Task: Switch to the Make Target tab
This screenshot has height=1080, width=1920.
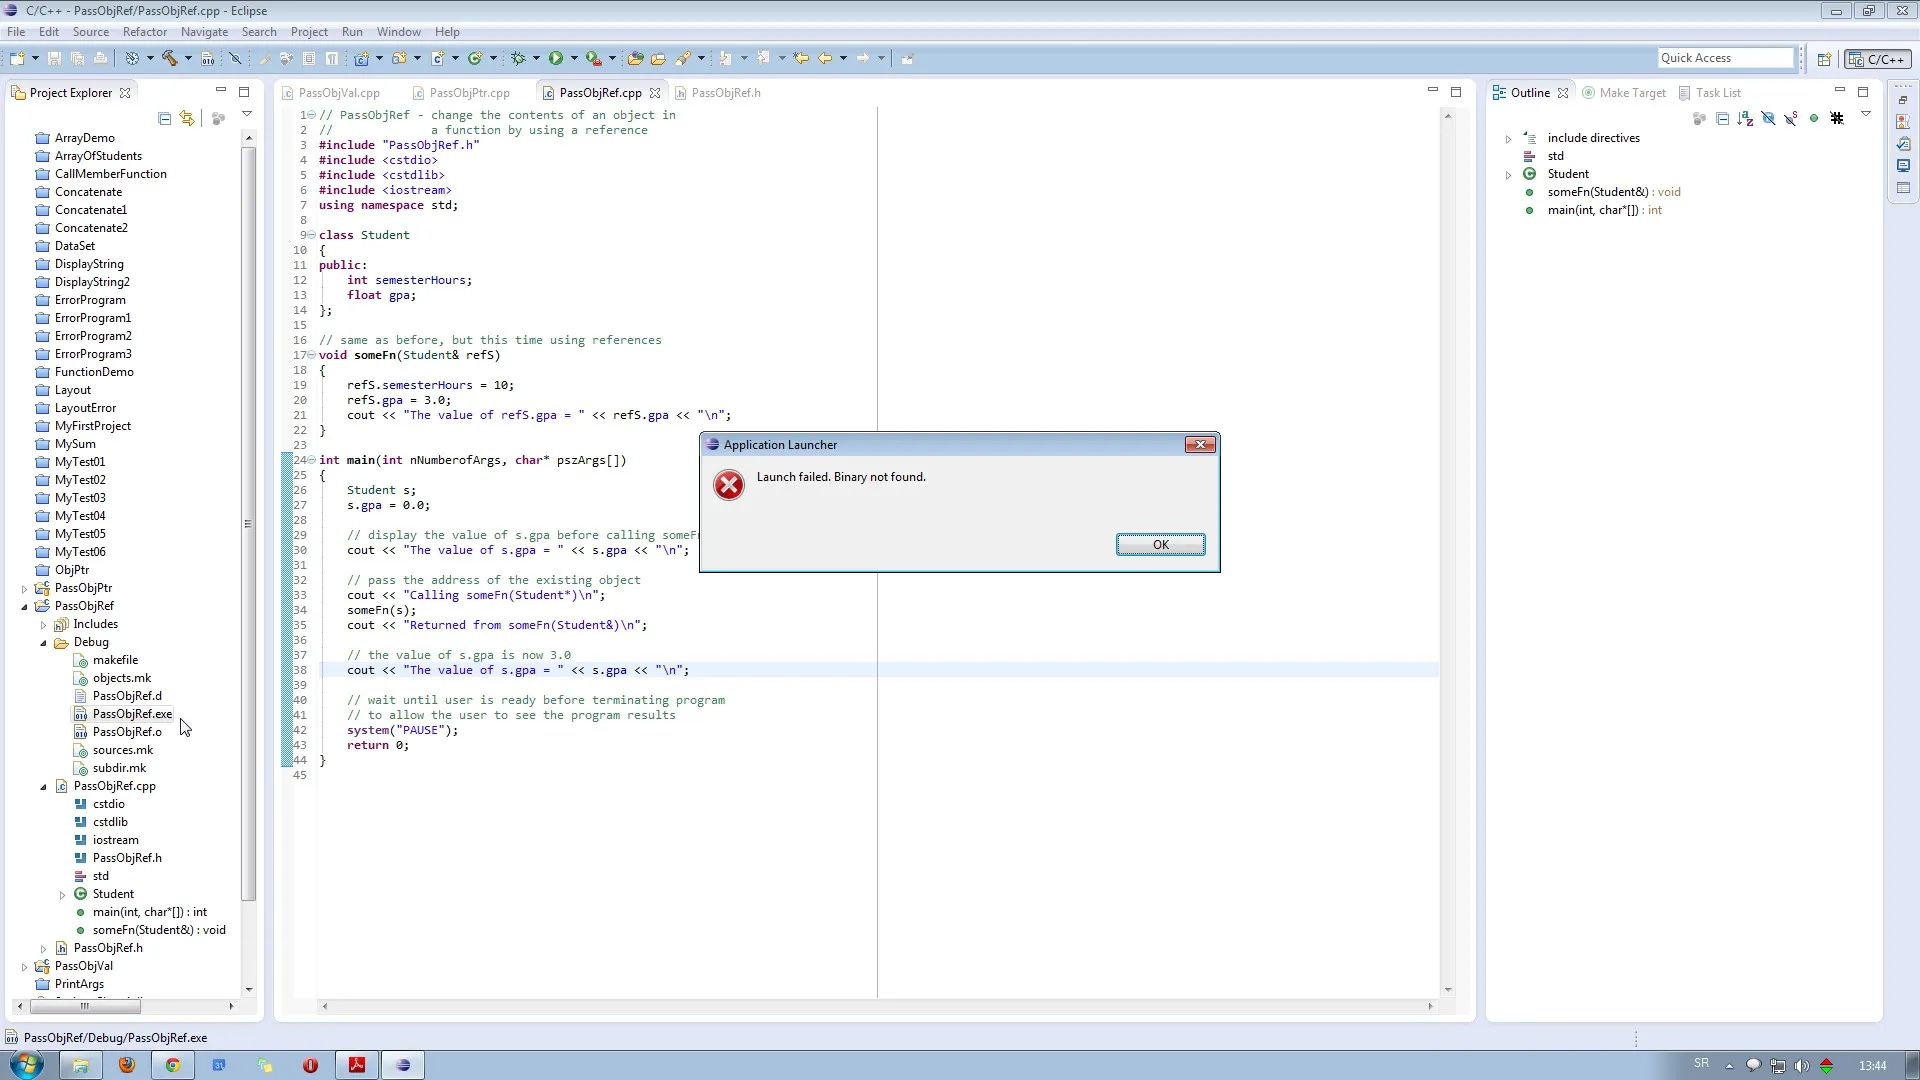Action: tap(1624, 93)
